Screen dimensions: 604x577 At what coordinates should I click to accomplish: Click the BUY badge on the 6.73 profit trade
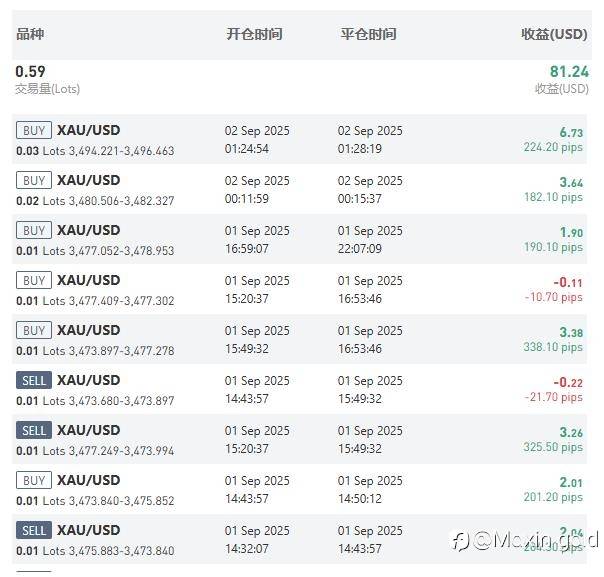pyautogui.click(x=34, y=130)
